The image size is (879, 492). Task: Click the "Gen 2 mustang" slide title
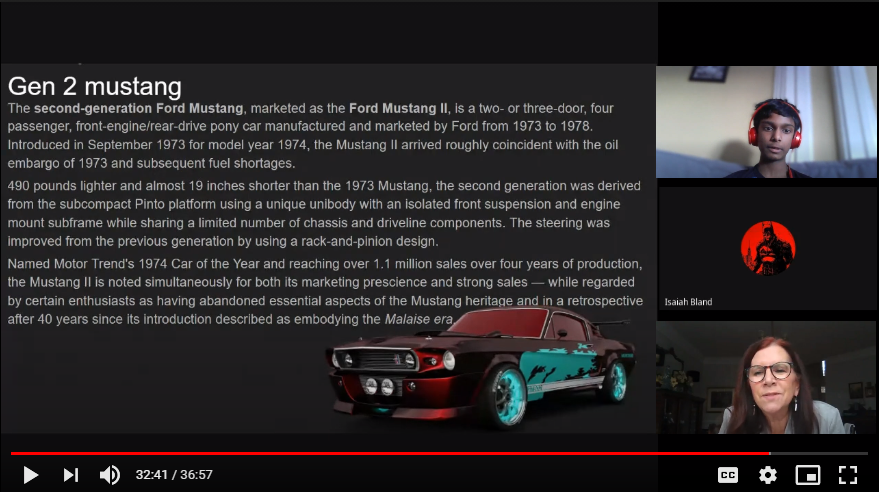pyautogui.click(x=94, y=86)
